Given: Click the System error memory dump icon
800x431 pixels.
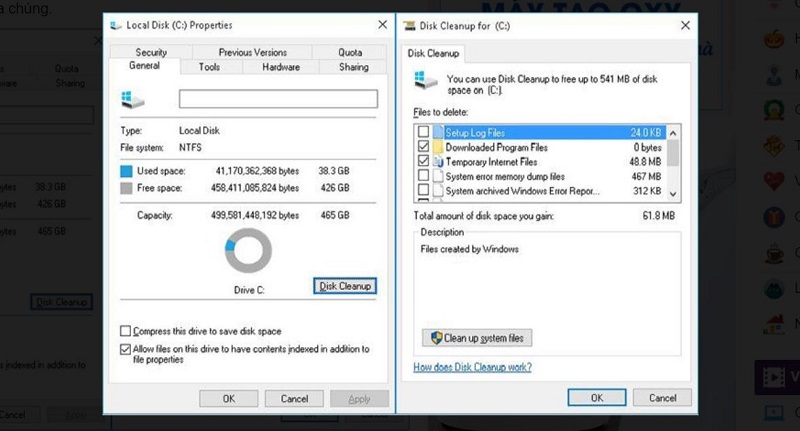Looking at the screenshot, I should 438,176.
